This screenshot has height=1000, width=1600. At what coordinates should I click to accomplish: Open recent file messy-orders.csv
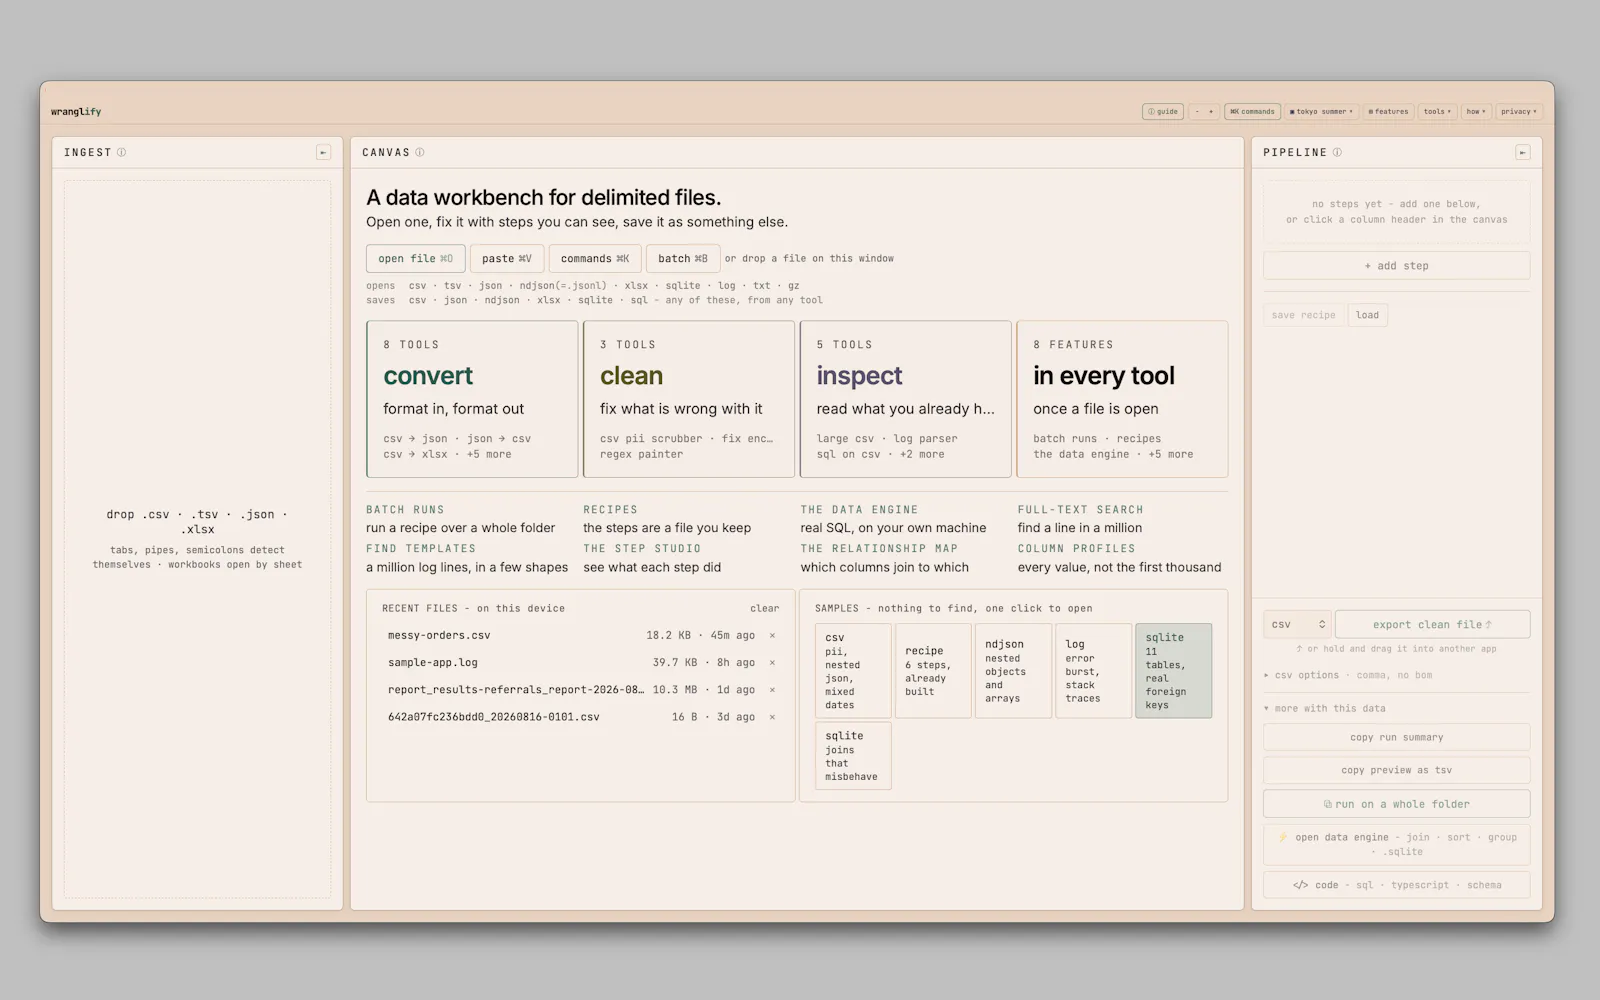click(x=571, y=636)
